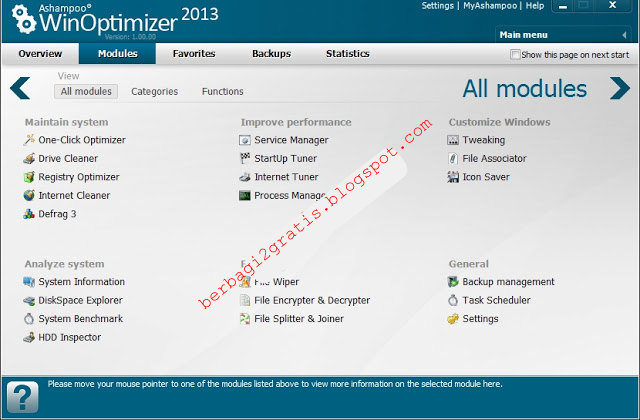
Task: Click the Drive Cleaner icon
Action: coord(29,158)
